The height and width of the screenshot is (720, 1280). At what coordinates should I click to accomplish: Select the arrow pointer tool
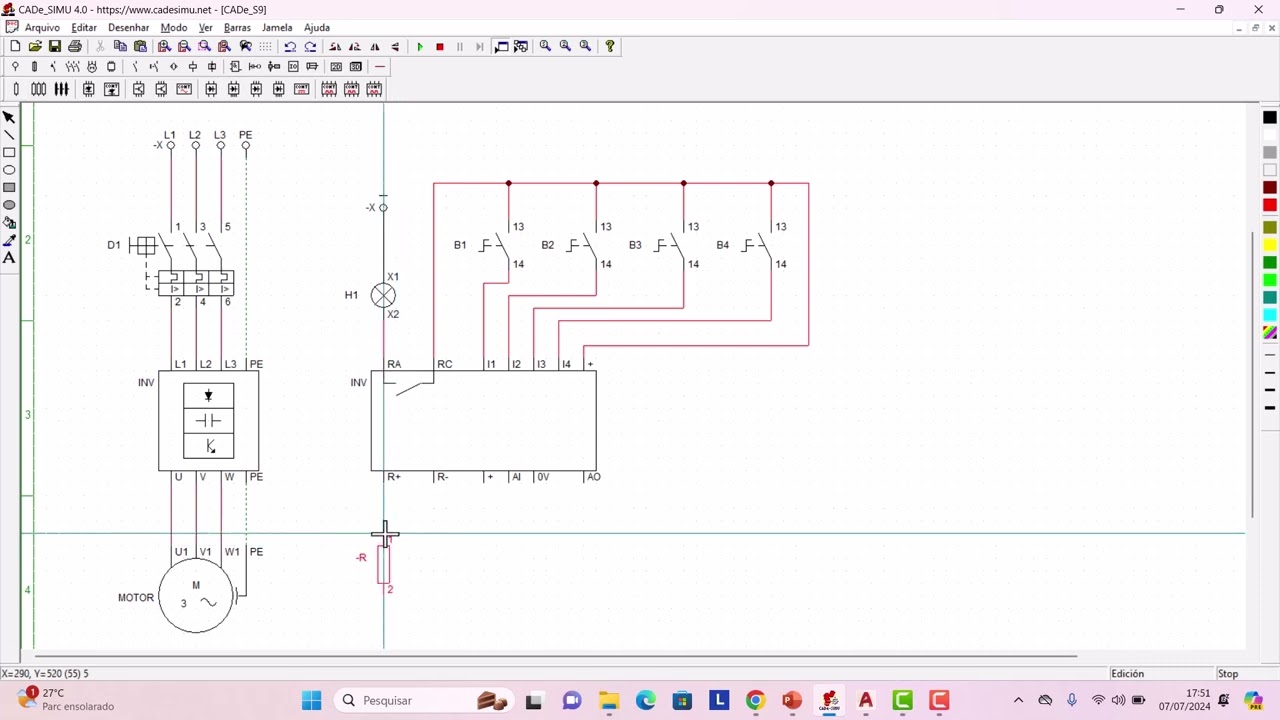tap(9, 117)
